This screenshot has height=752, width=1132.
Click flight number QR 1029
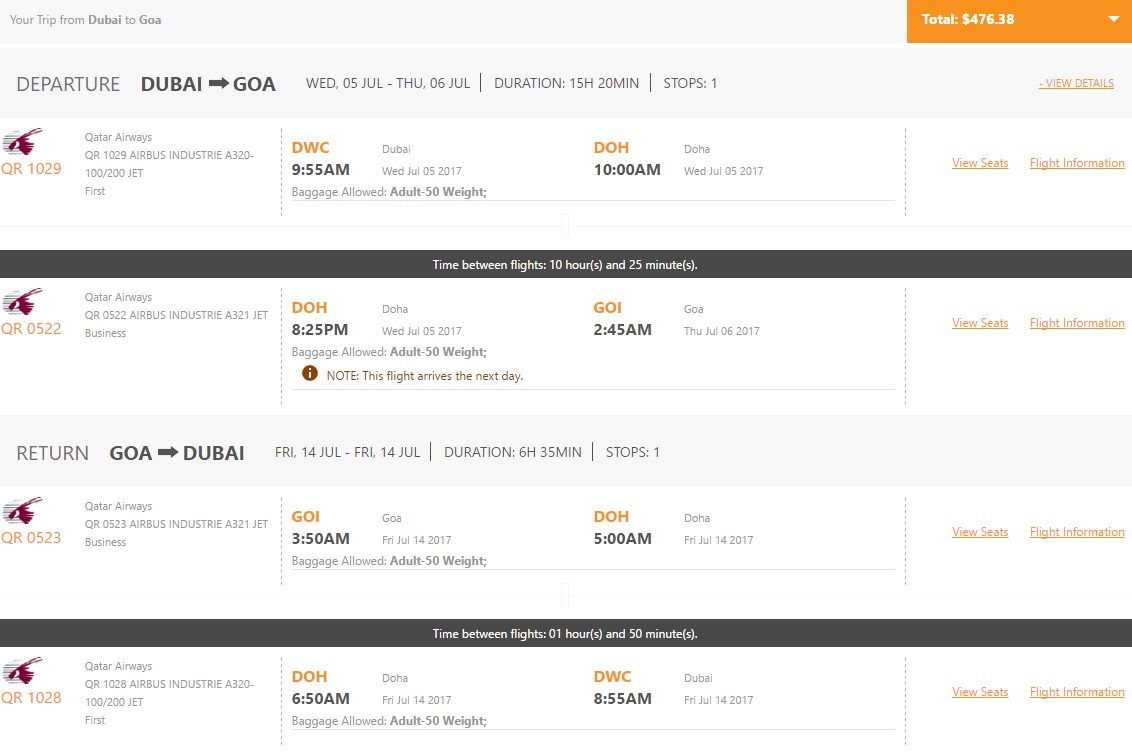[x=31, y=169]
